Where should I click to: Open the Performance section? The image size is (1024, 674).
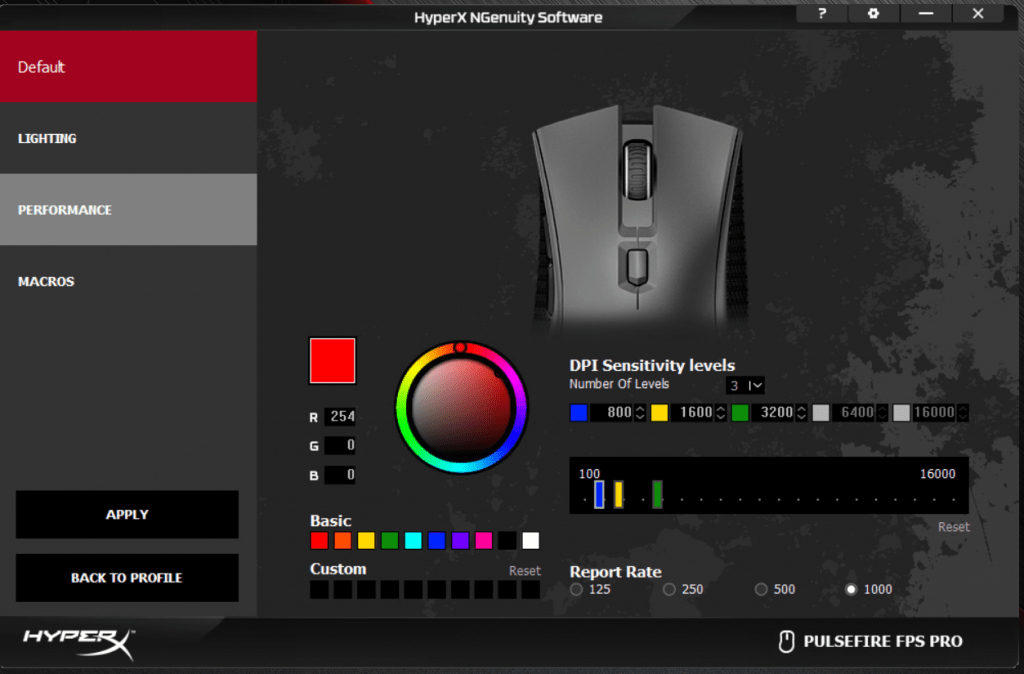click(129, 210)
